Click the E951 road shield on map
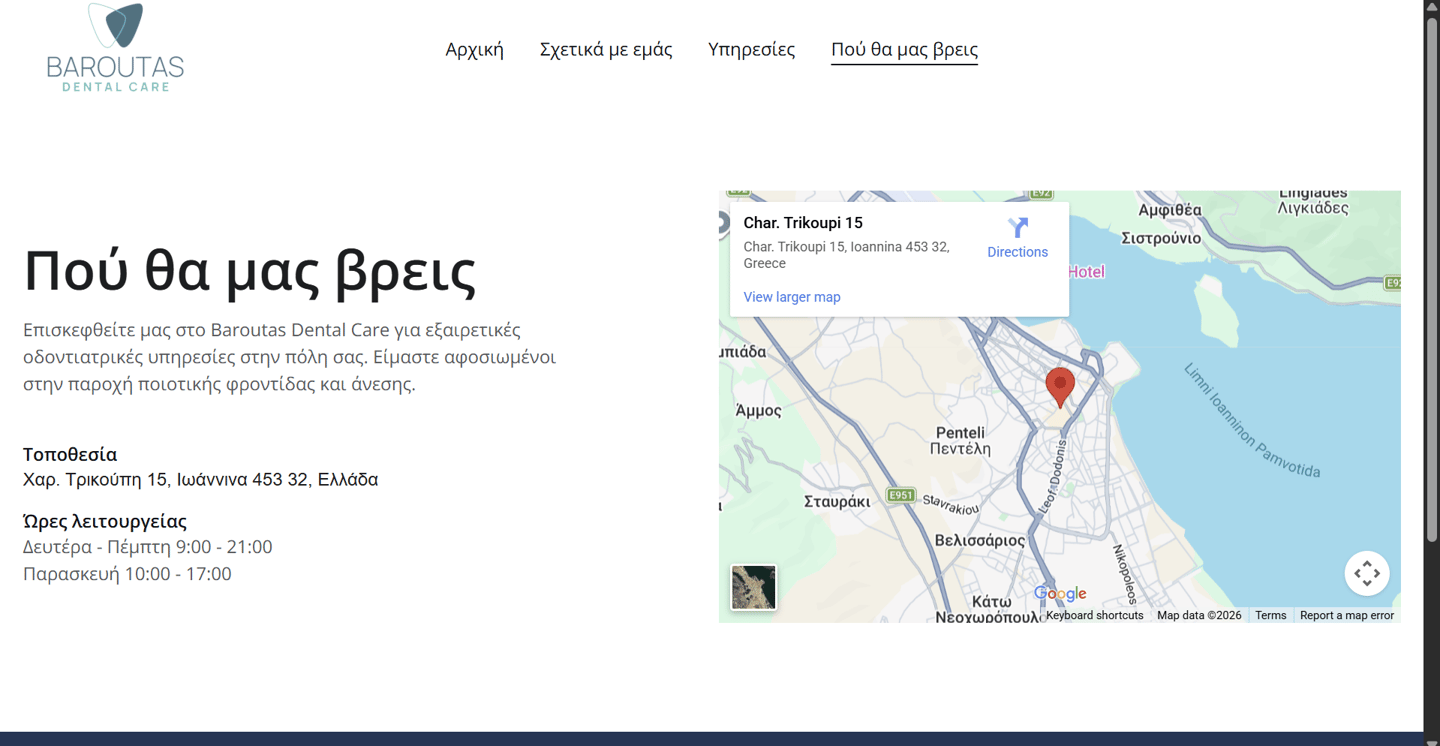Image resolution: width=1440 pixels, height=746 pixels. 901,495
